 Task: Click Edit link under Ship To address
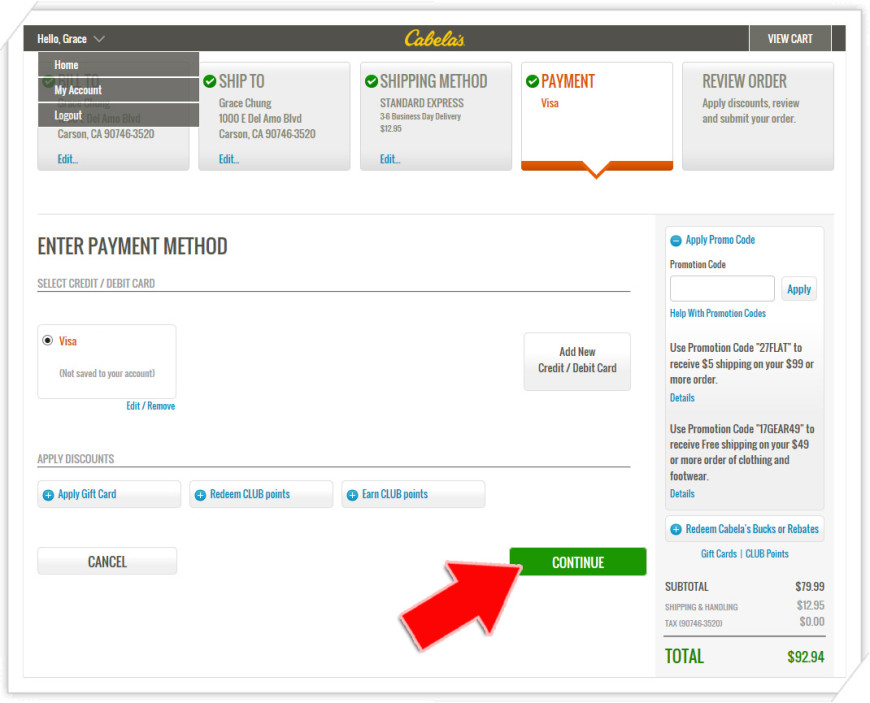(229, 159)
